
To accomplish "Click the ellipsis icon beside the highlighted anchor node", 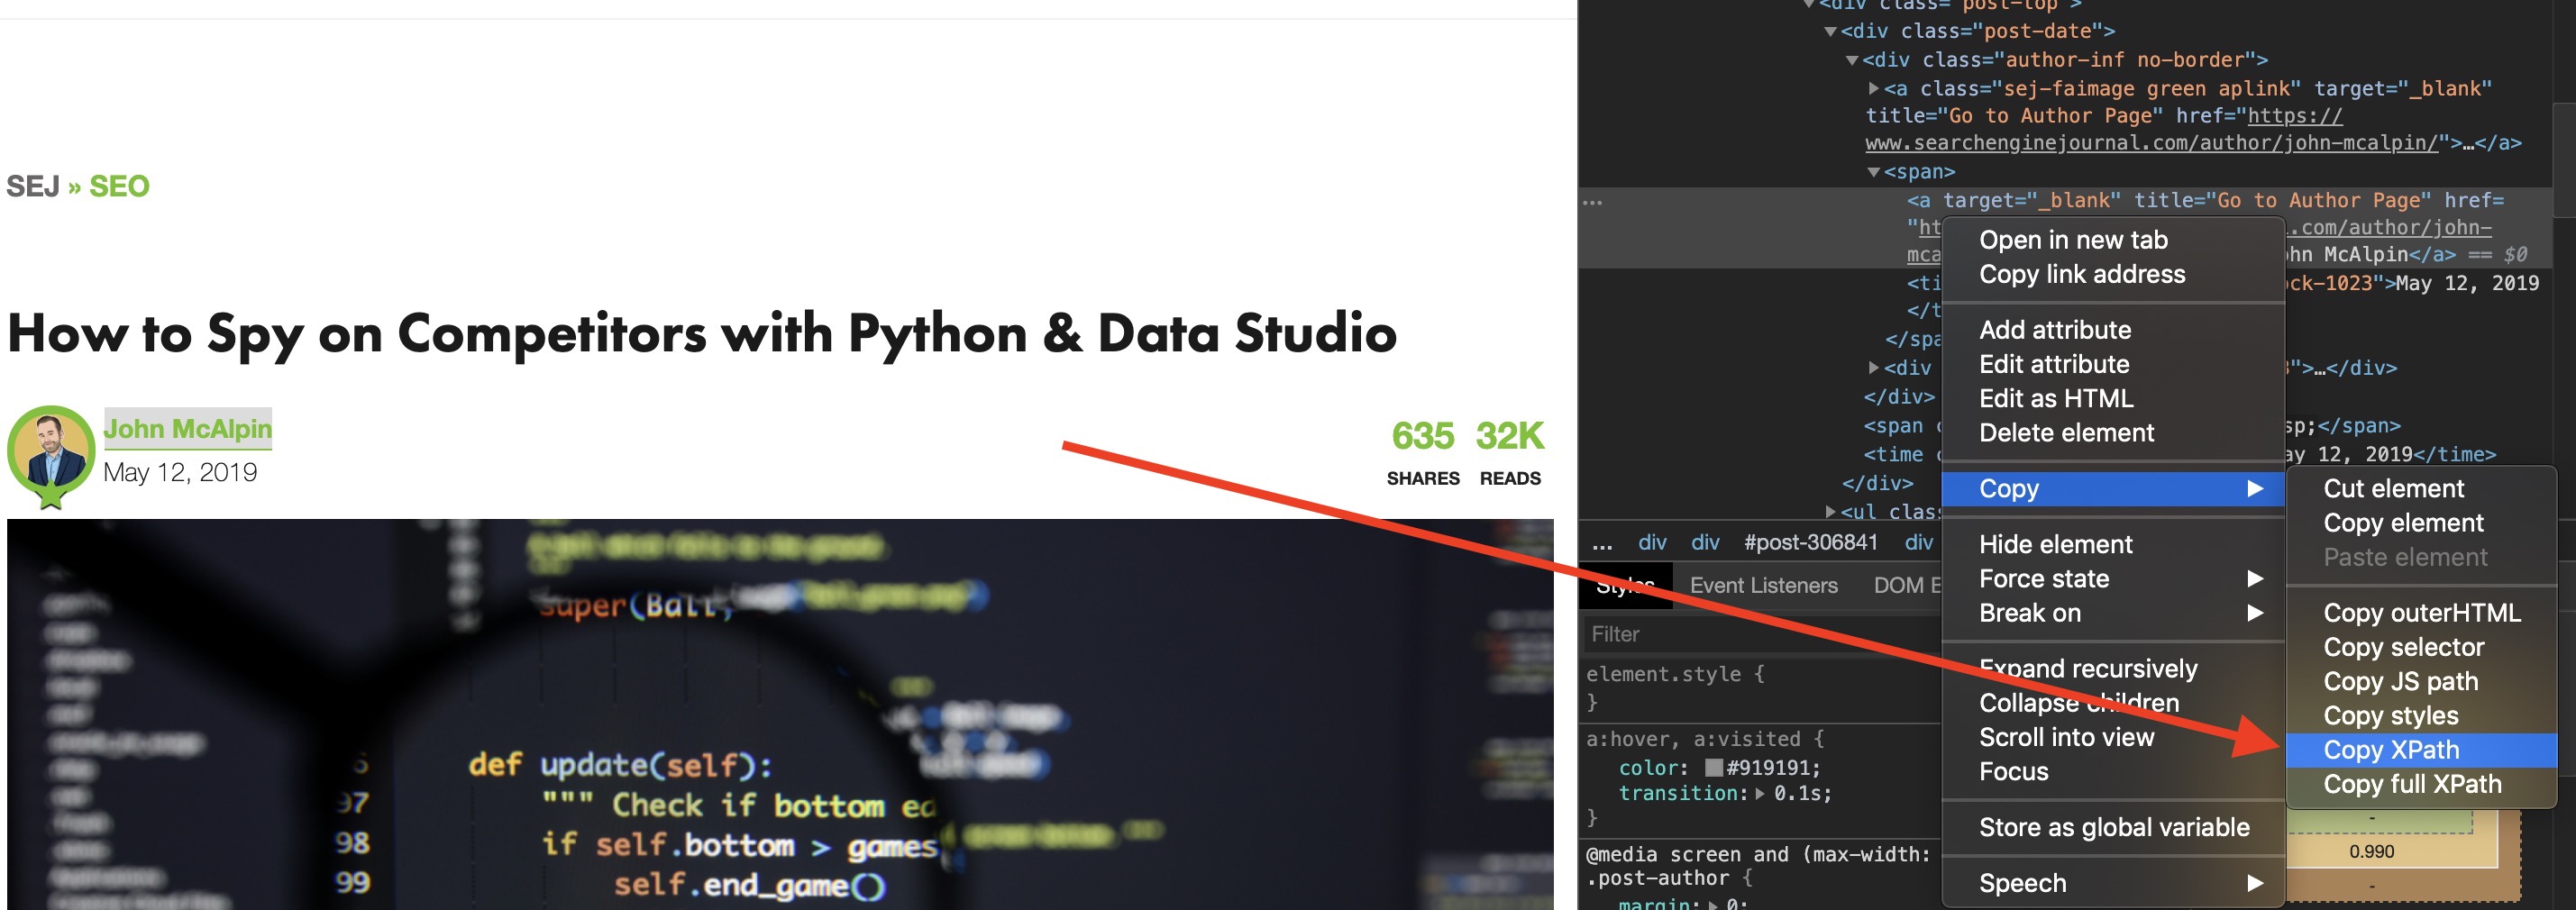I will (x=1594, y=203).
